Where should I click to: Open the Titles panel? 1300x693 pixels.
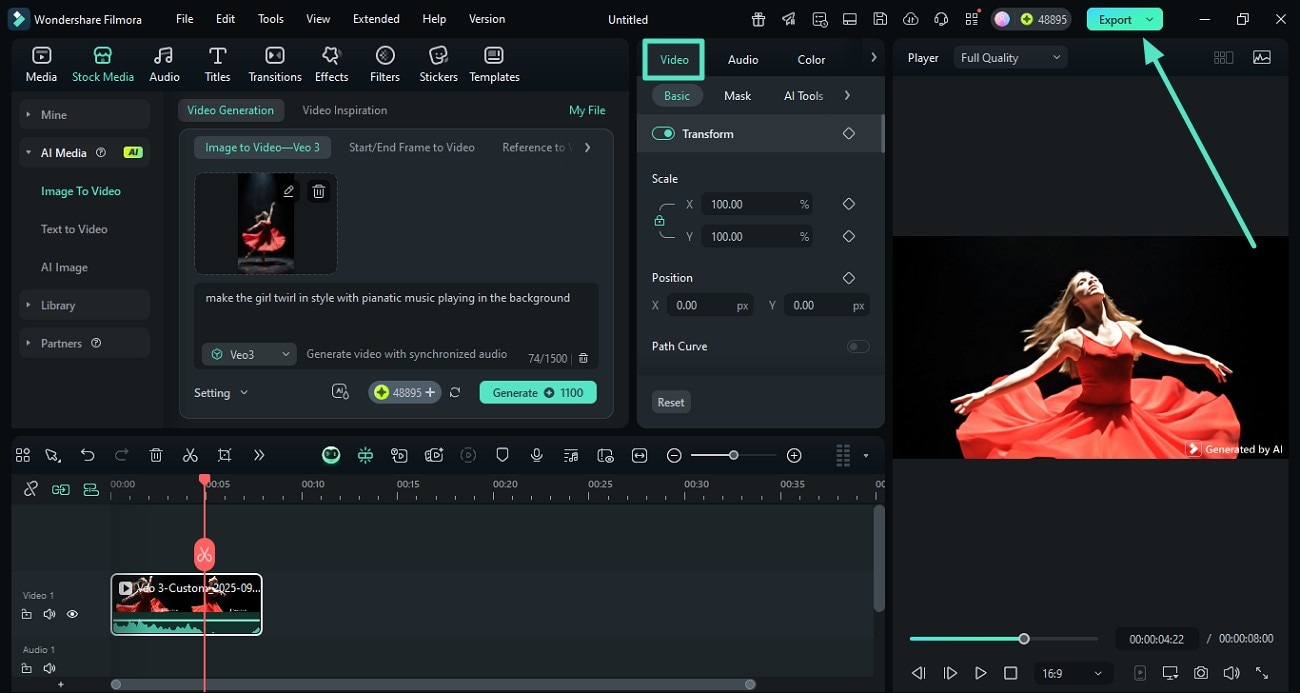pos(217,64)
